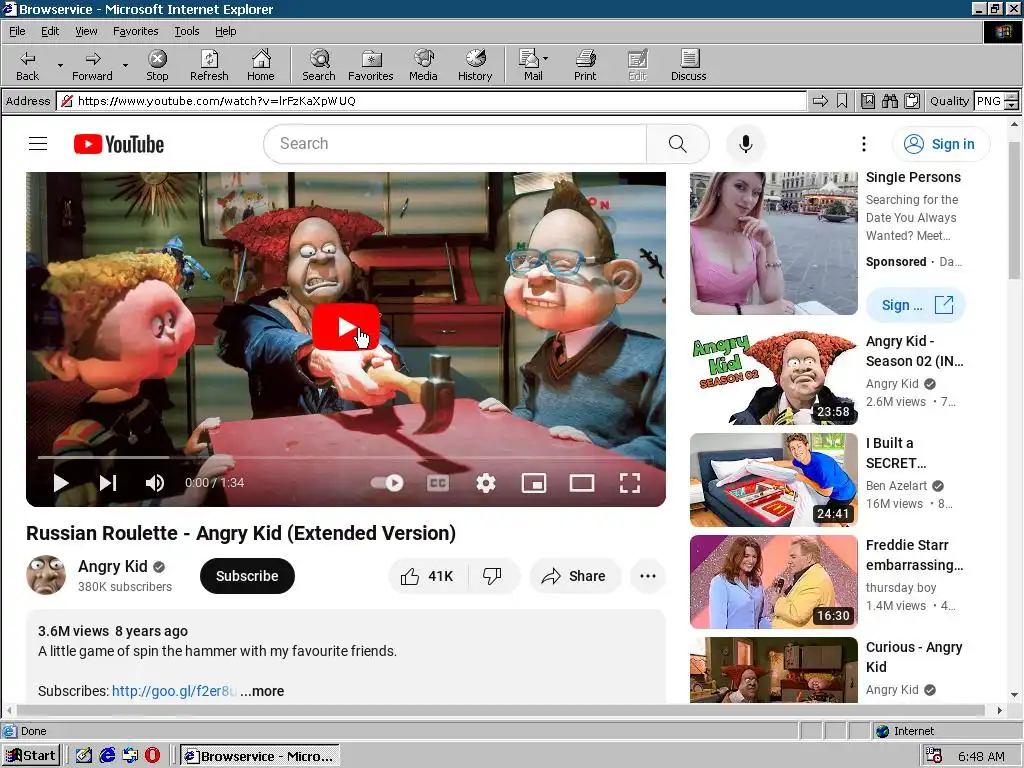Viewport: 1024px width, 768px height.
Task: Click the Back toolbar button
Action: 27,65
